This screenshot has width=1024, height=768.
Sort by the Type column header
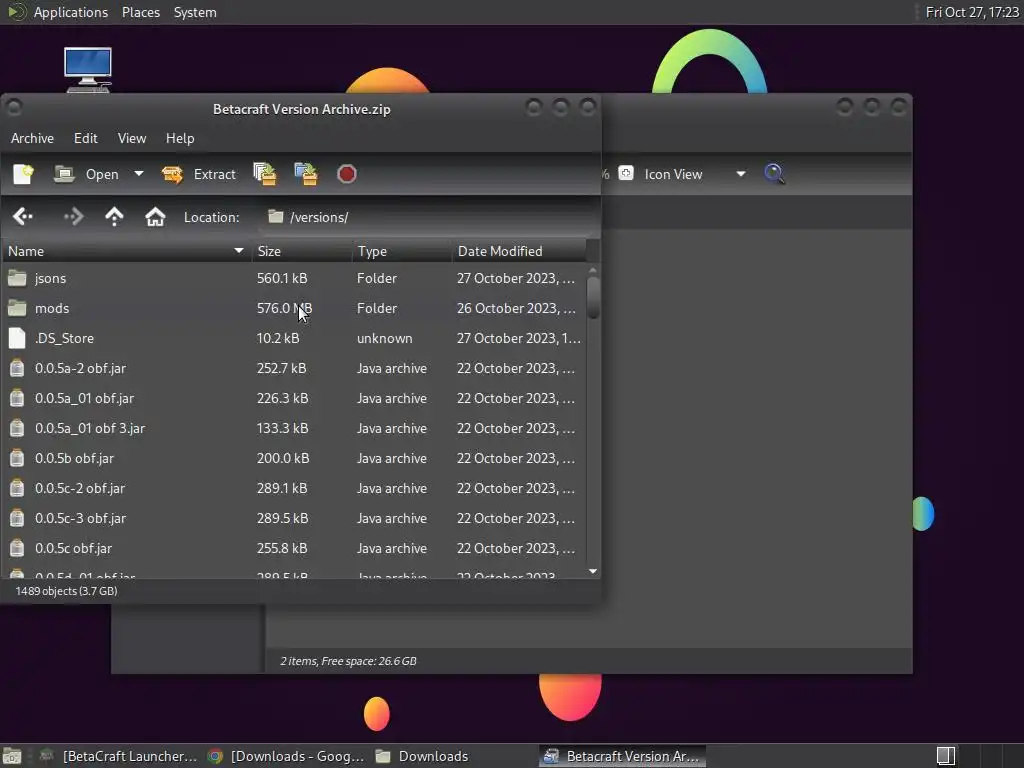click(402, 251)
